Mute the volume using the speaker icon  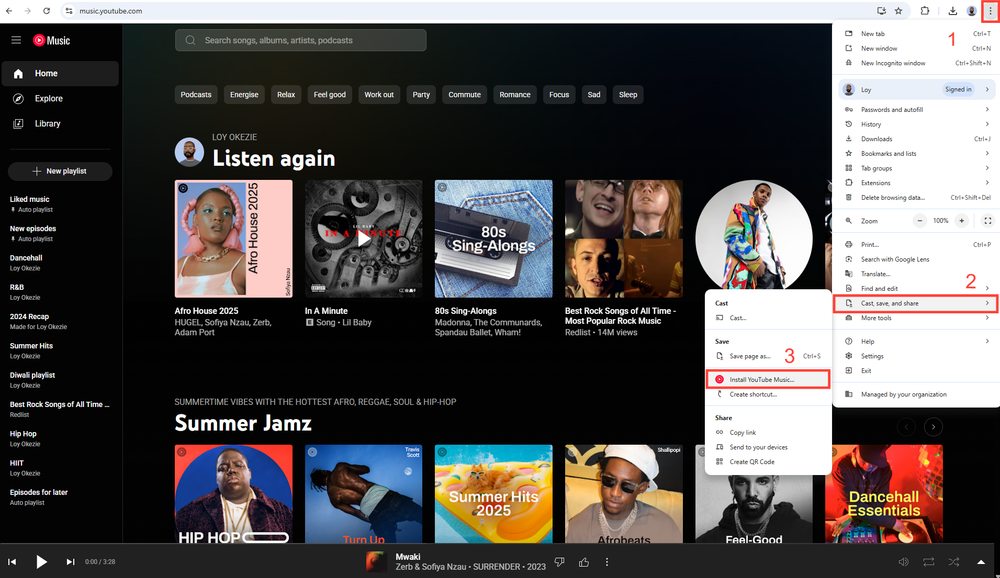click(x=903, y=562)
